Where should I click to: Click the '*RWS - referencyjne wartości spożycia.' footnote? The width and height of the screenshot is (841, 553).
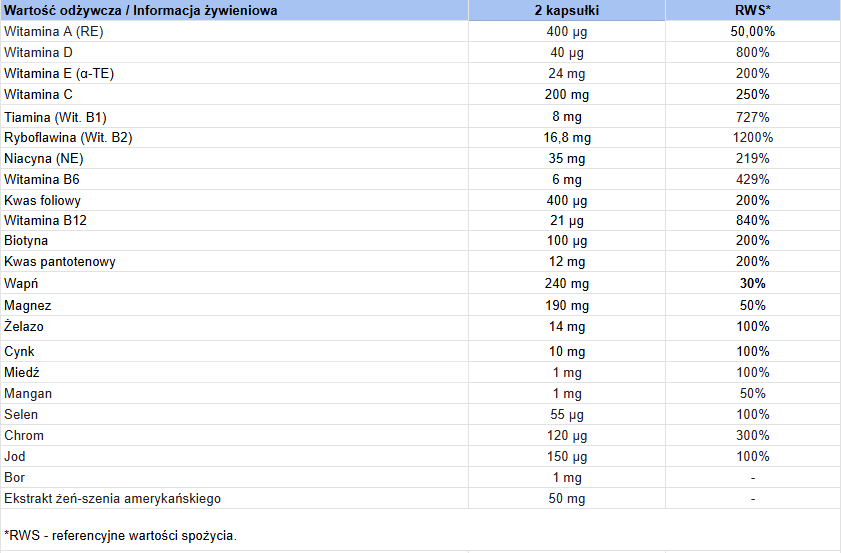click(x=120, y=535)
